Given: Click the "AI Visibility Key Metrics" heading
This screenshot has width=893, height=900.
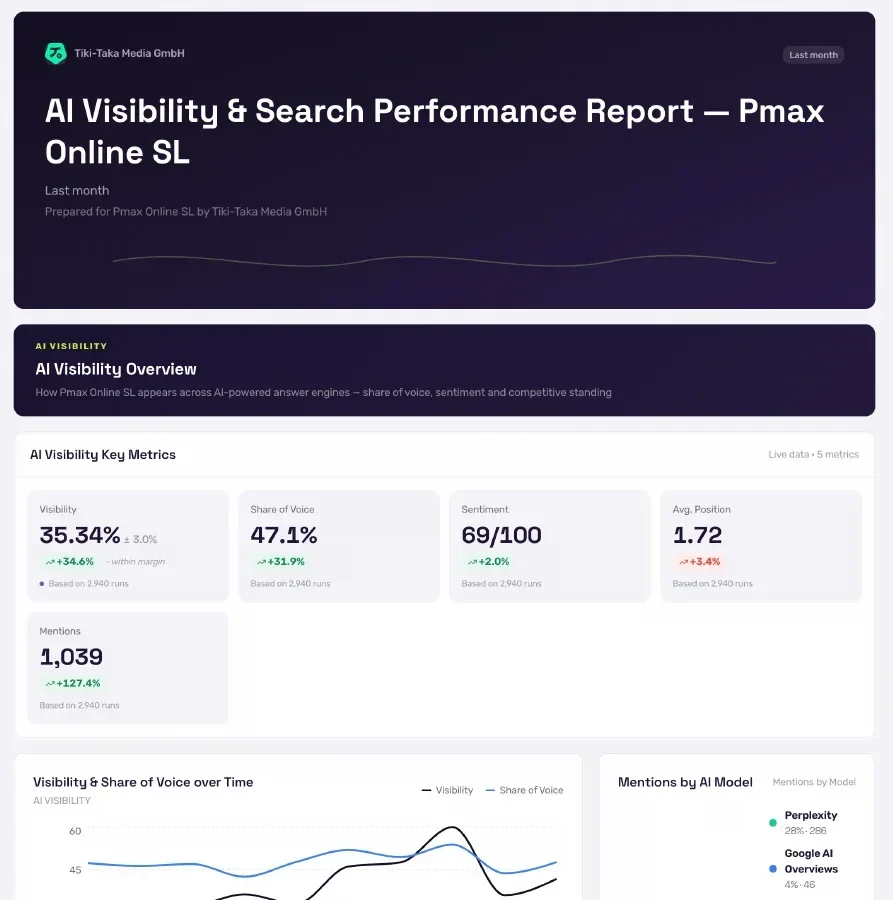Looking at the screenshot, I should [103, 455].
